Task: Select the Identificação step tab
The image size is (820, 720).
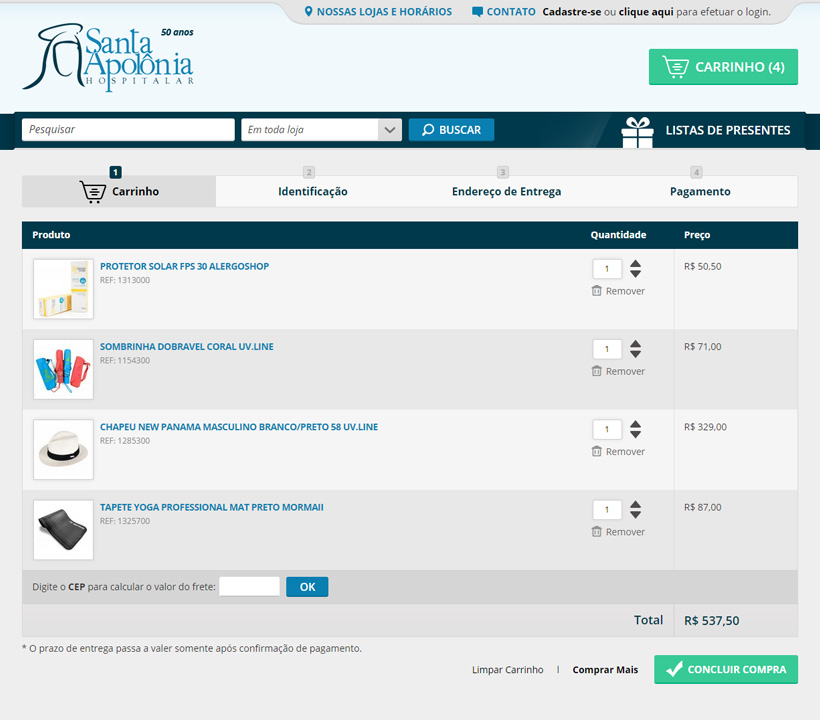Action: pos(313,191)
